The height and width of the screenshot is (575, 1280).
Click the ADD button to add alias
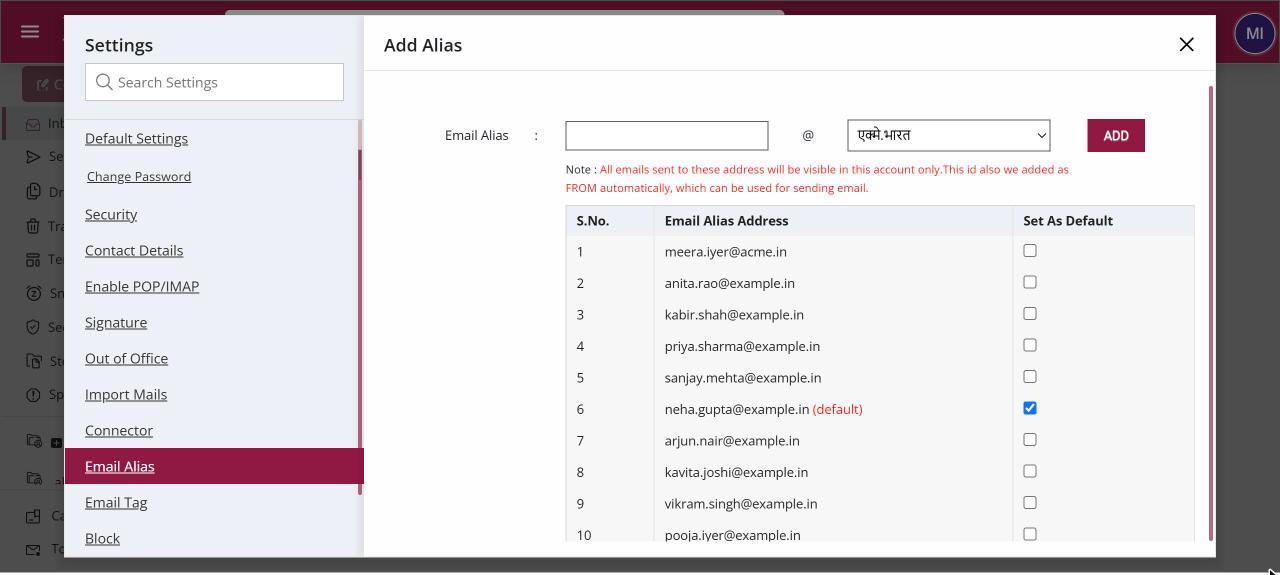pos(1116,136)
